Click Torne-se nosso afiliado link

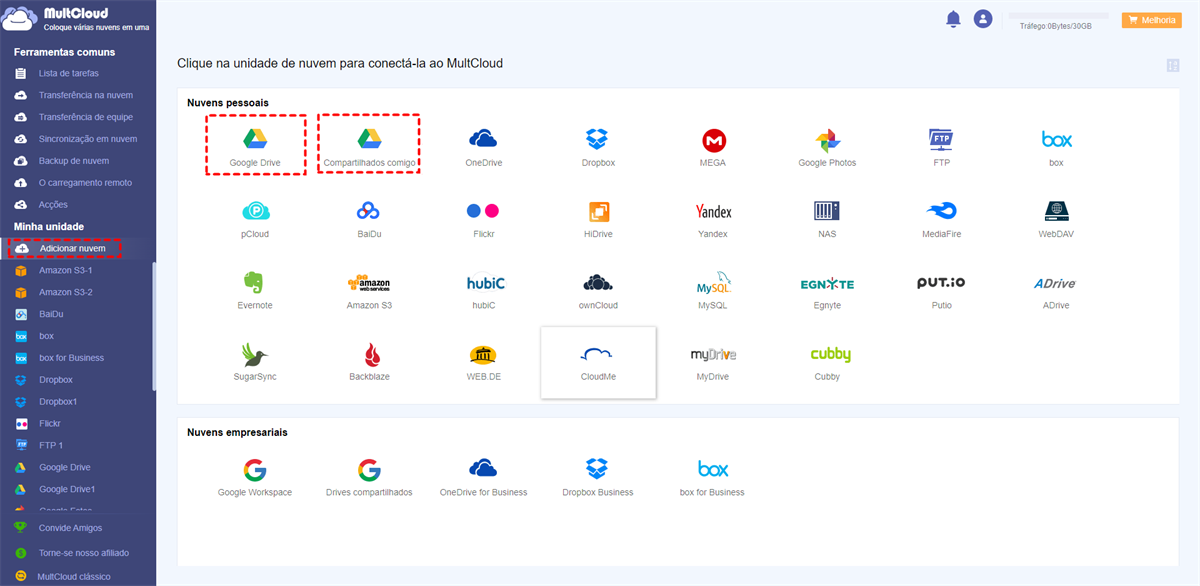pos(84,553)
